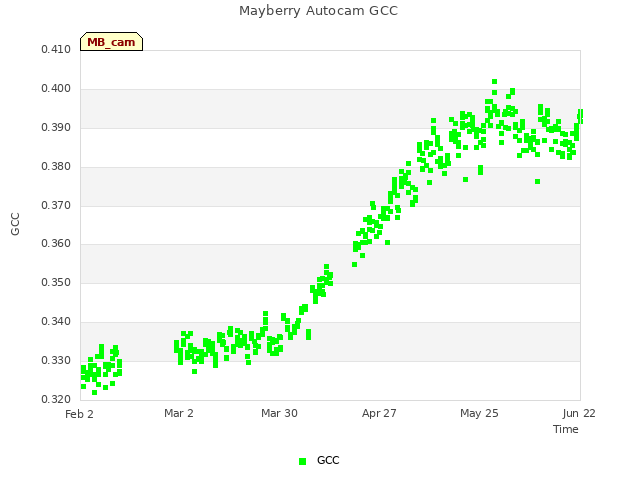This screenshot has height=480, width=640.
Task: Click the y-axis label 0.400
Action: coord(56,89)
